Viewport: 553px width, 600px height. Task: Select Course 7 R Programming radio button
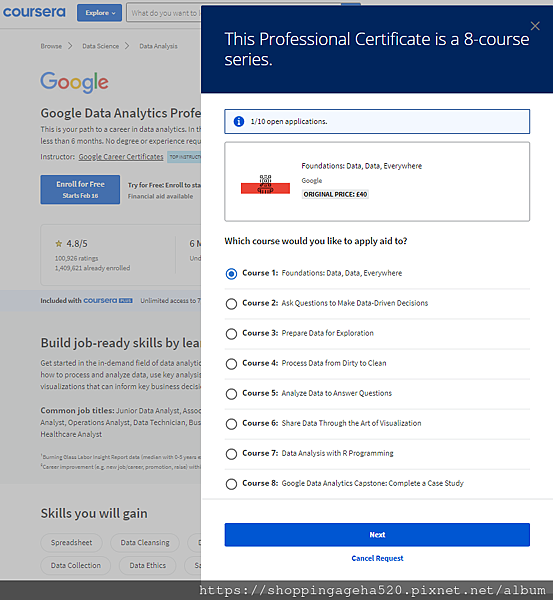[231, 454]
